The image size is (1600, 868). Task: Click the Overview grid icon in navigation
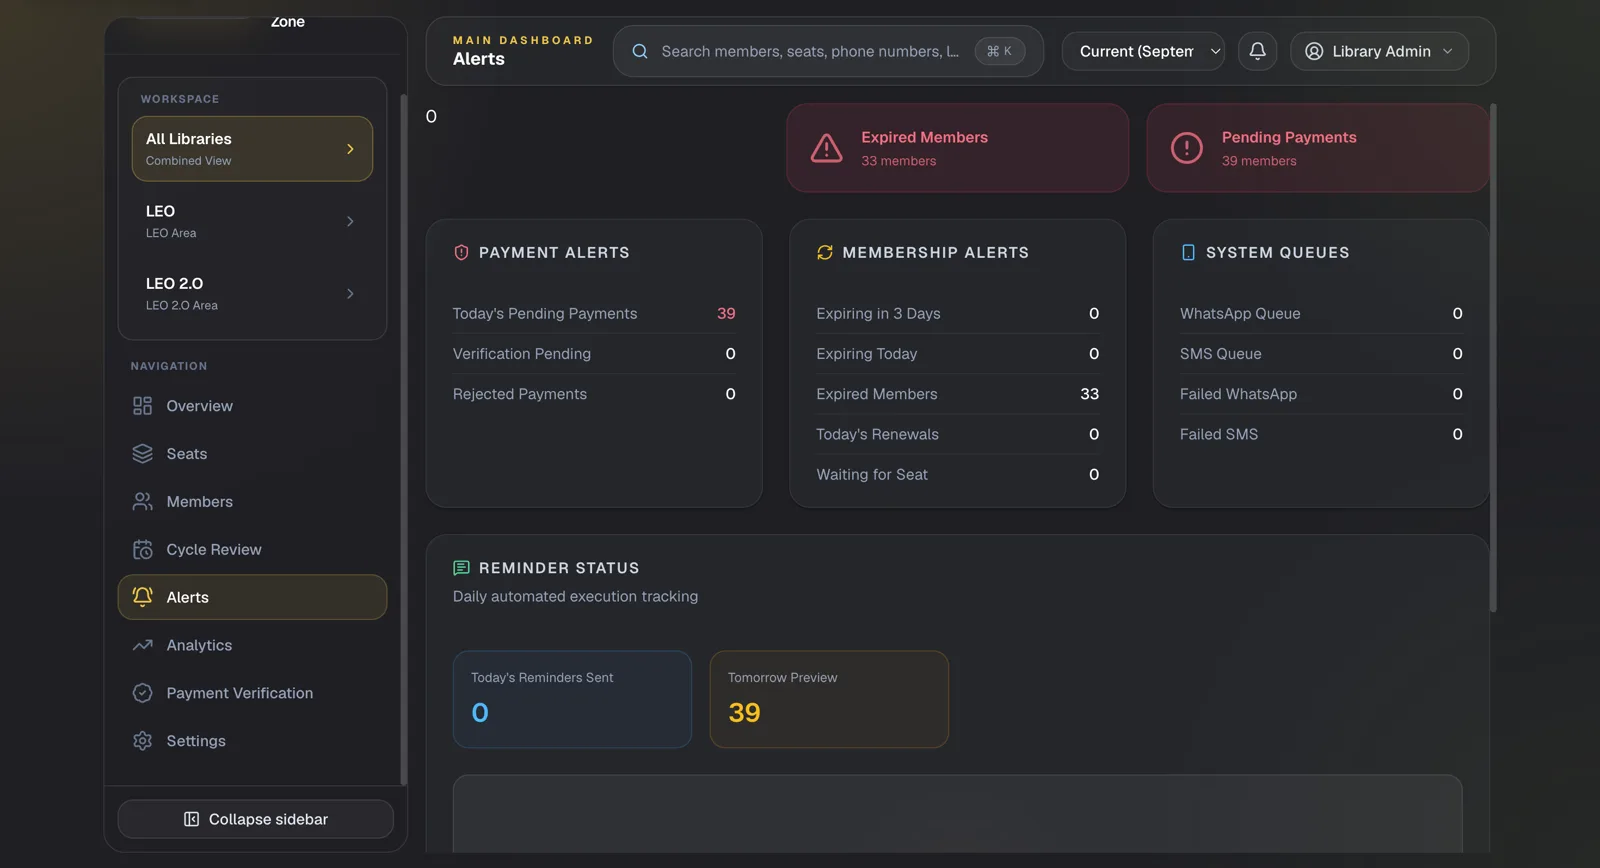pyautogui.click(x=143, y=406)
